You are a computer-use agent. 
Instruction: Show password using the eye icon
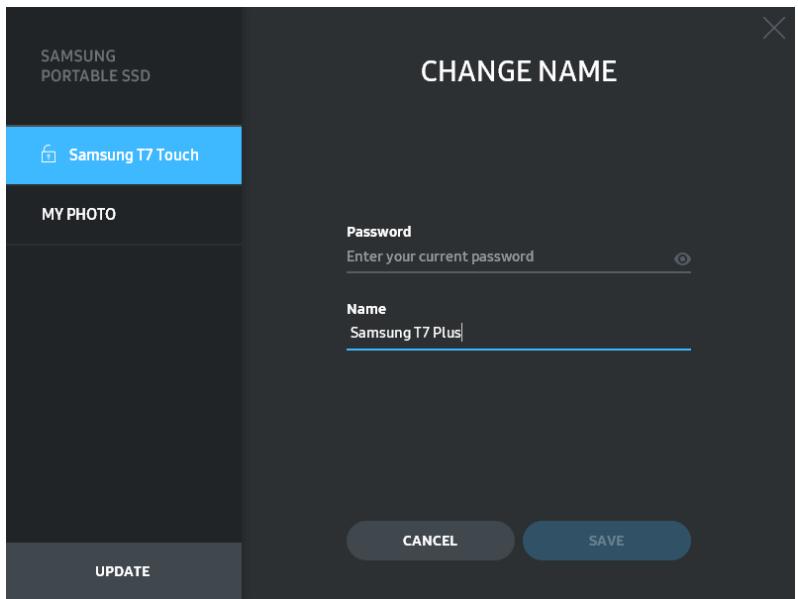[682, 258]
